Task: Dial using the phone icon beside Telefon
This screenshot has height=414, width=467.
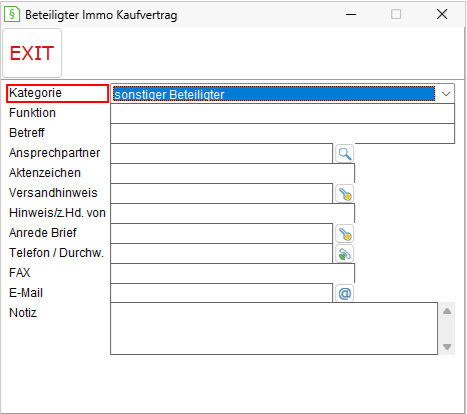Action: click(344, 254)
